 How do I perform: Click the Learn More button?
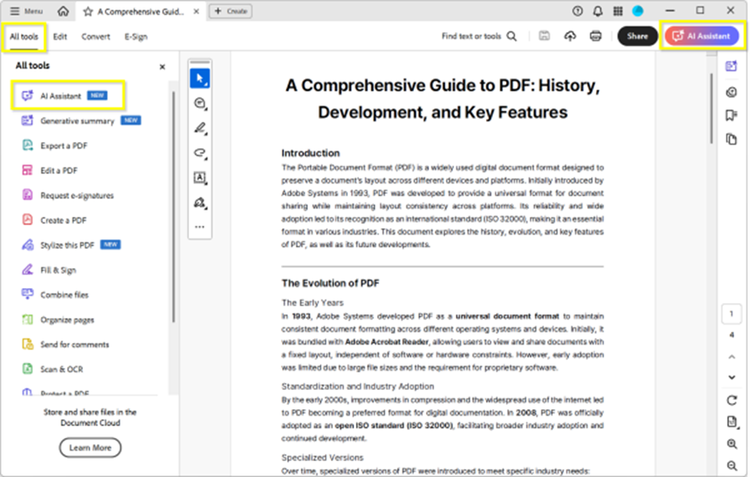pyautogui.click(x=90, y=448)
